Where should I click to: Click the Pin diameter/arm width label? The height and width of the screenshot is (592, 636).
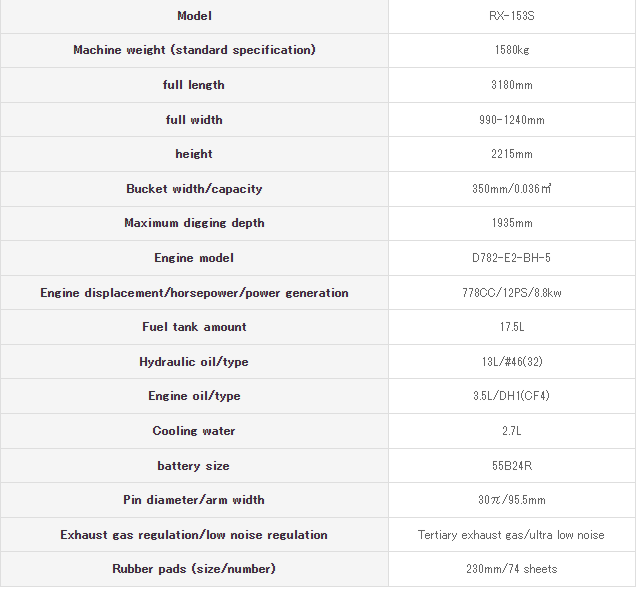pos(194,500)
